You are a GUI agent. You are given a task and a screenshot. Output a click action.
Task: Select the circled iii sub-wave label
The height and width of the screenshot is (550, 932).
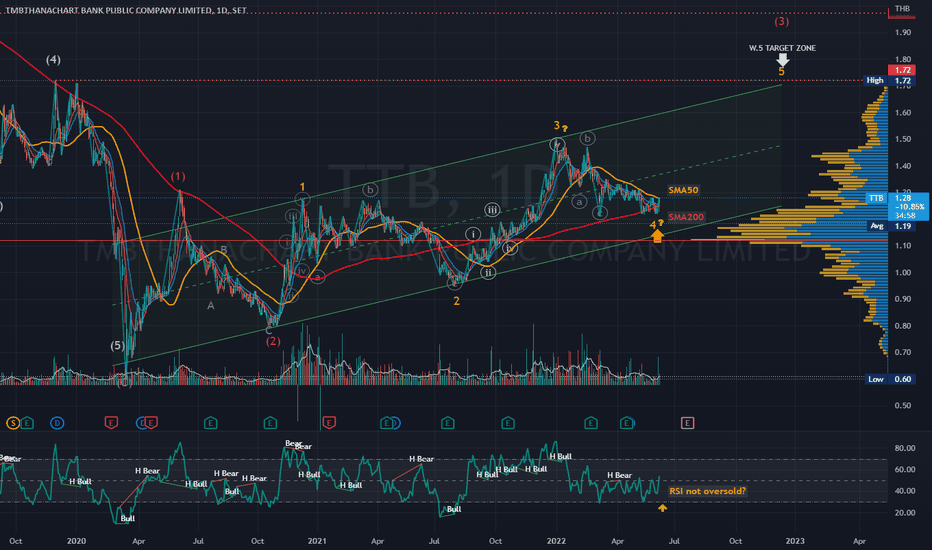(x=492, y=209)
